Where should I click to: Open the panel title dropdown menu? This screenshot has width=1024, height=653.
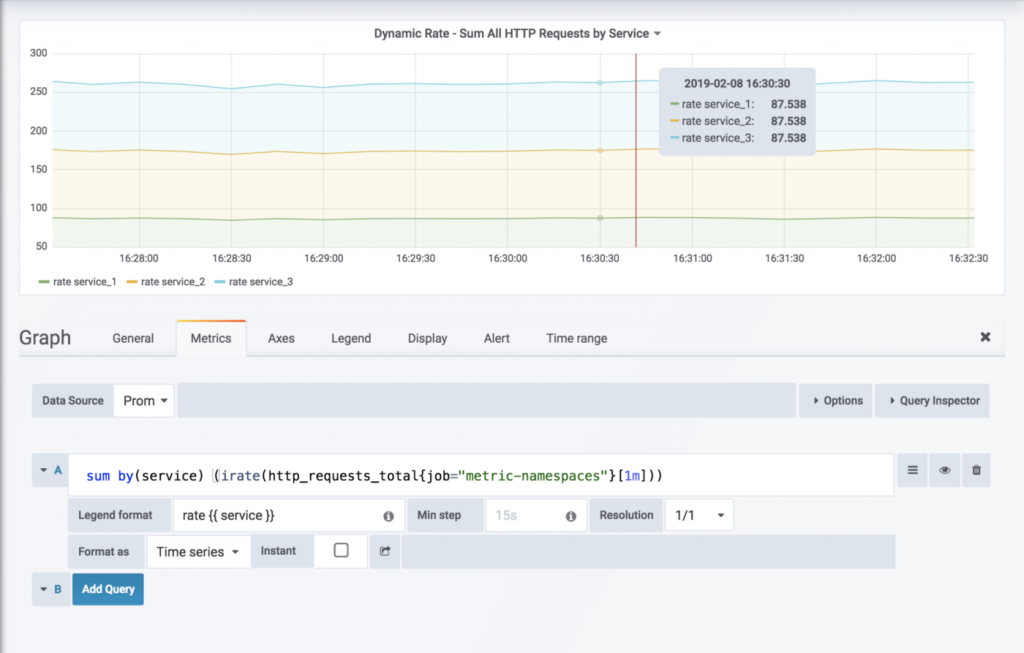click(x=517, y=34)
